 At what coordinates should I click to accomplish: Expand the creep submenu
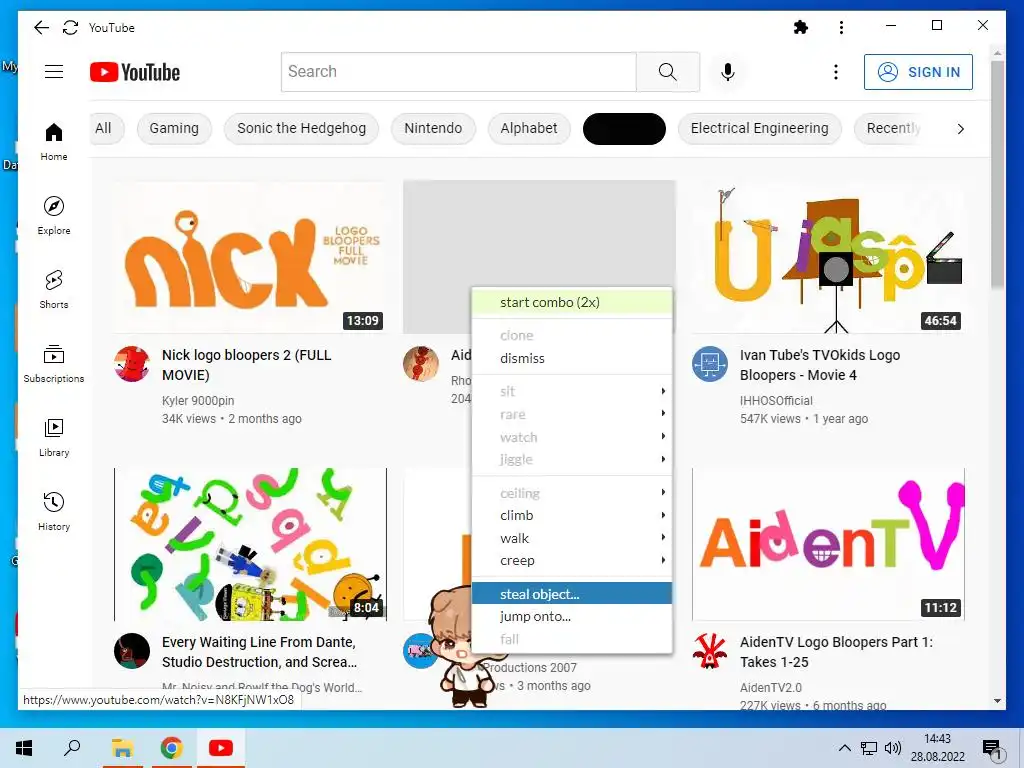coord(571,560)
